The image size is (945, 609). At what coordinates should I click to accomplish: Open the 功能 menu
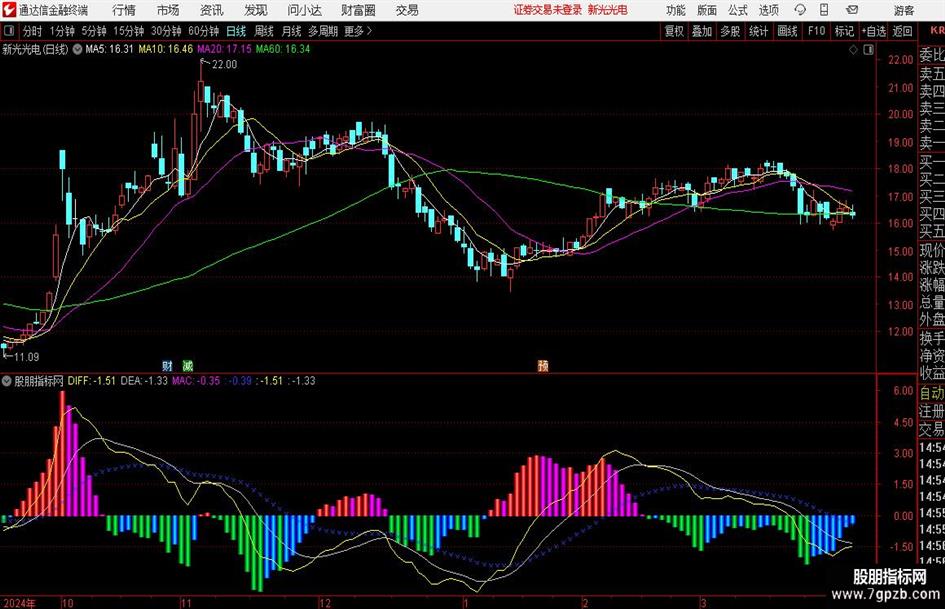click(676, 10)
